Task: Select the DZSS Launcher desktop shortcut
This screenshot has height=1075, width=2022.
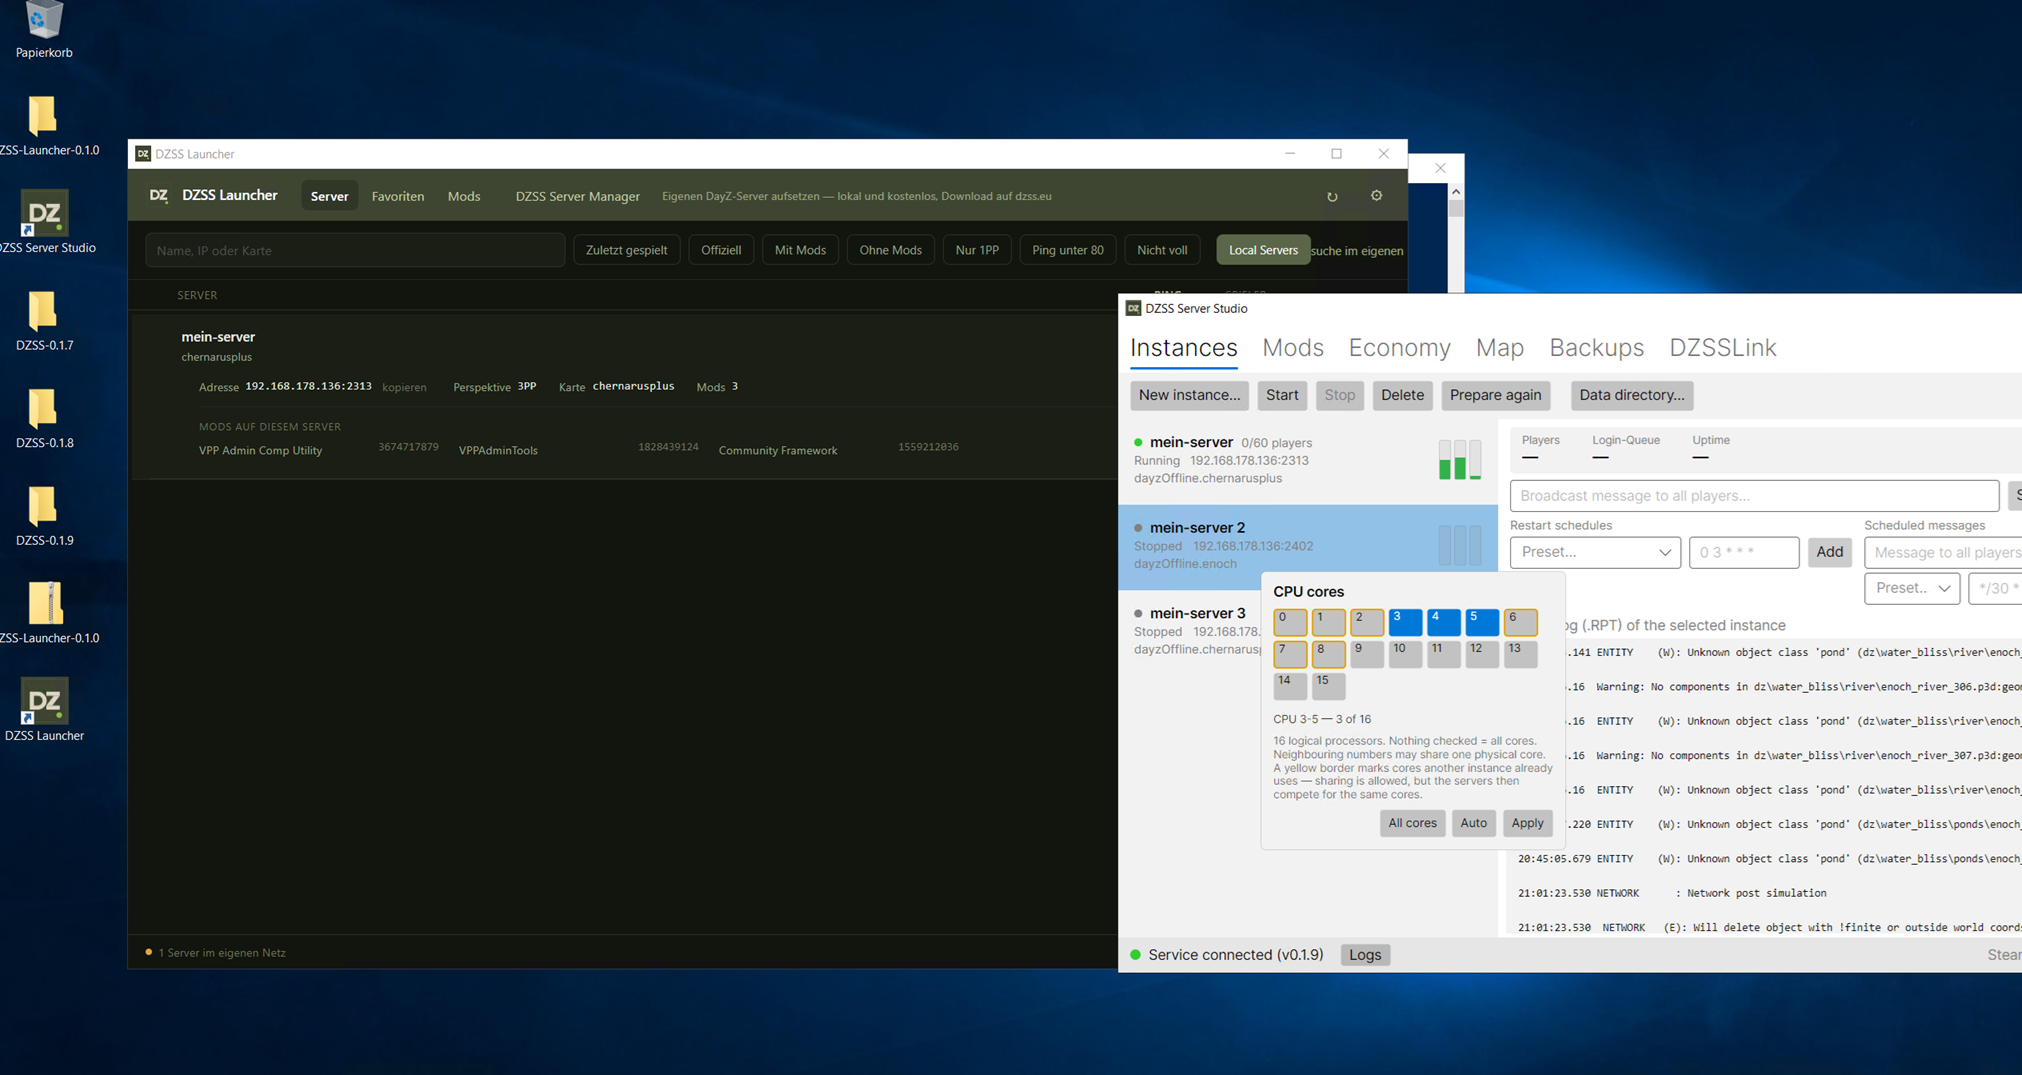Action: [x=44, y=709]
